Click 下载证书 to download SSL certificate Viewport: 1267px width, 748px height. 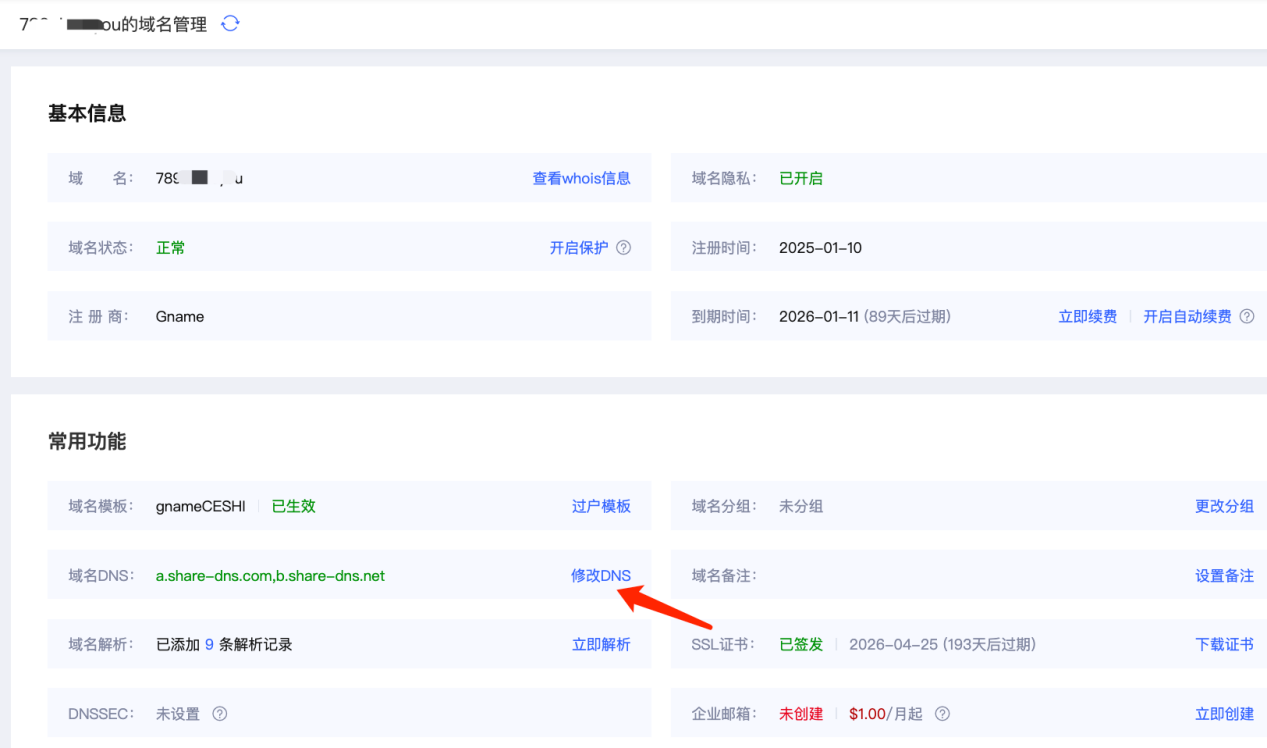click(1224, 645)
